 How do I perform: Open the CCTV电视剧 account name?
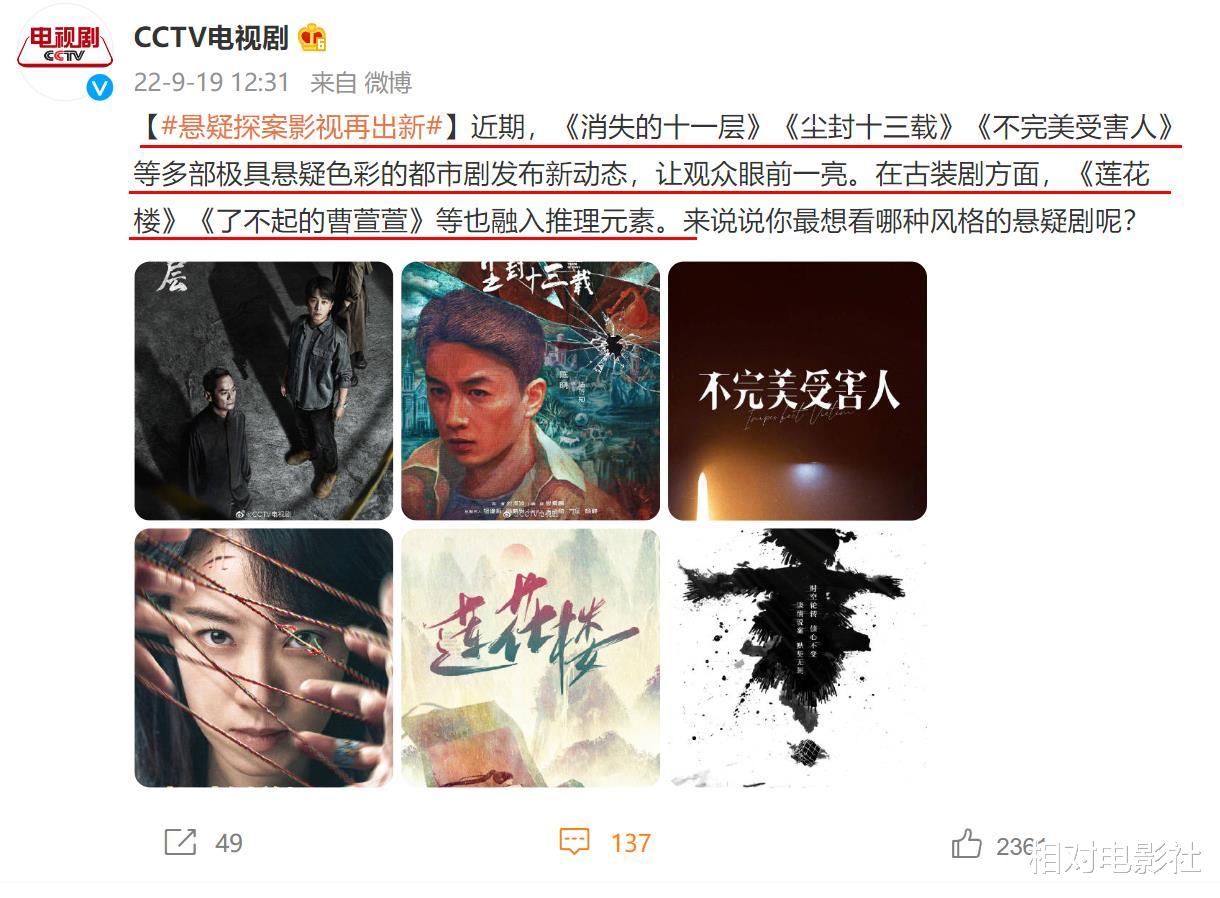tap(211, 38)
